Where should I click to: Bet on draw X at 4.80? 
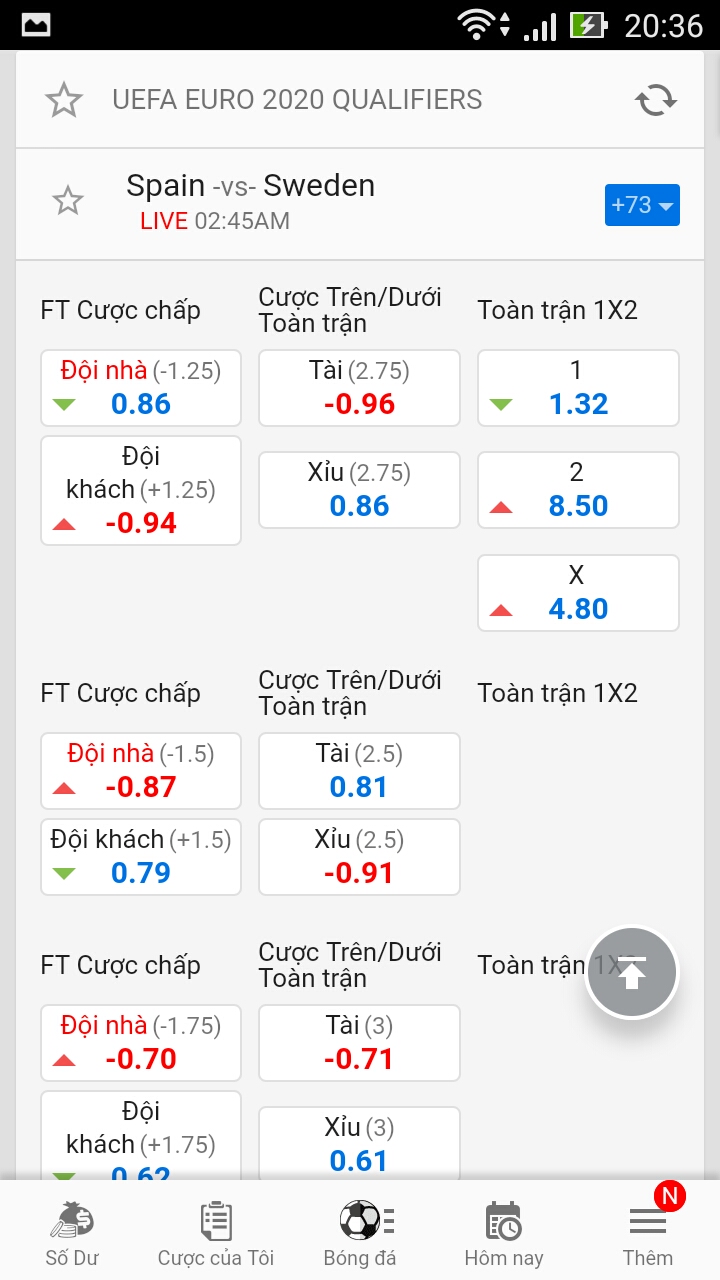pos(578,593)
